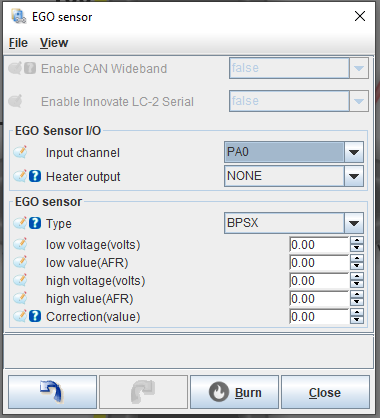Click the Enable Innovate LC-2 Serial label
The width and height of the screenshot is (380, 418).
(x=117, y=102)
